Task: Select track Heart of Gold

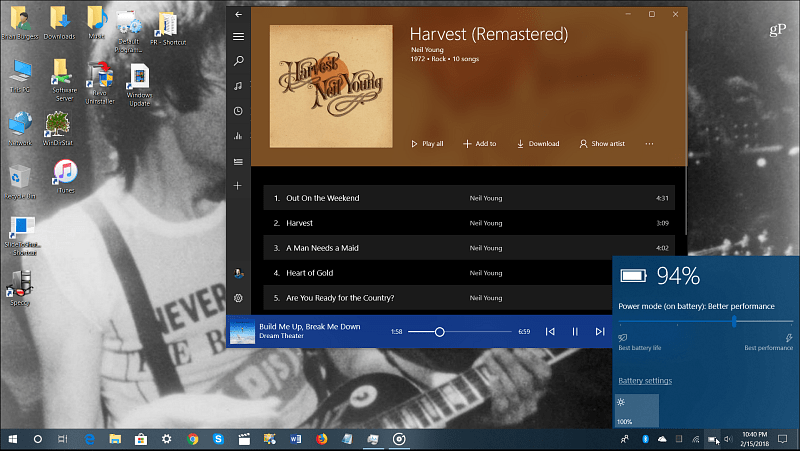Action: (x=439, y=273)
